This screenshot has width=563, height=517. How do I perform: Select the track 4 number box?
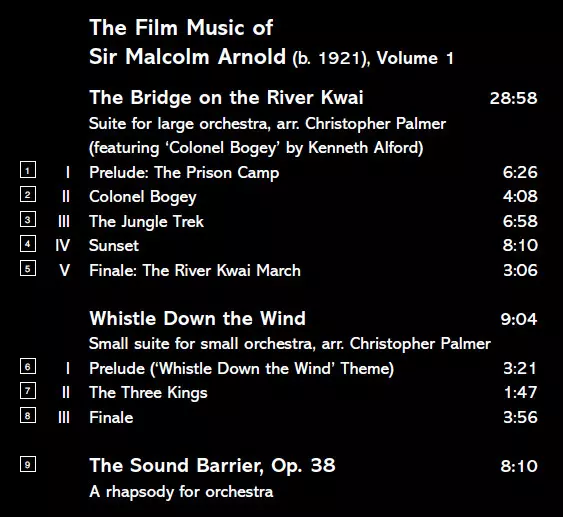pyautogui.click(x=28, y=243)
